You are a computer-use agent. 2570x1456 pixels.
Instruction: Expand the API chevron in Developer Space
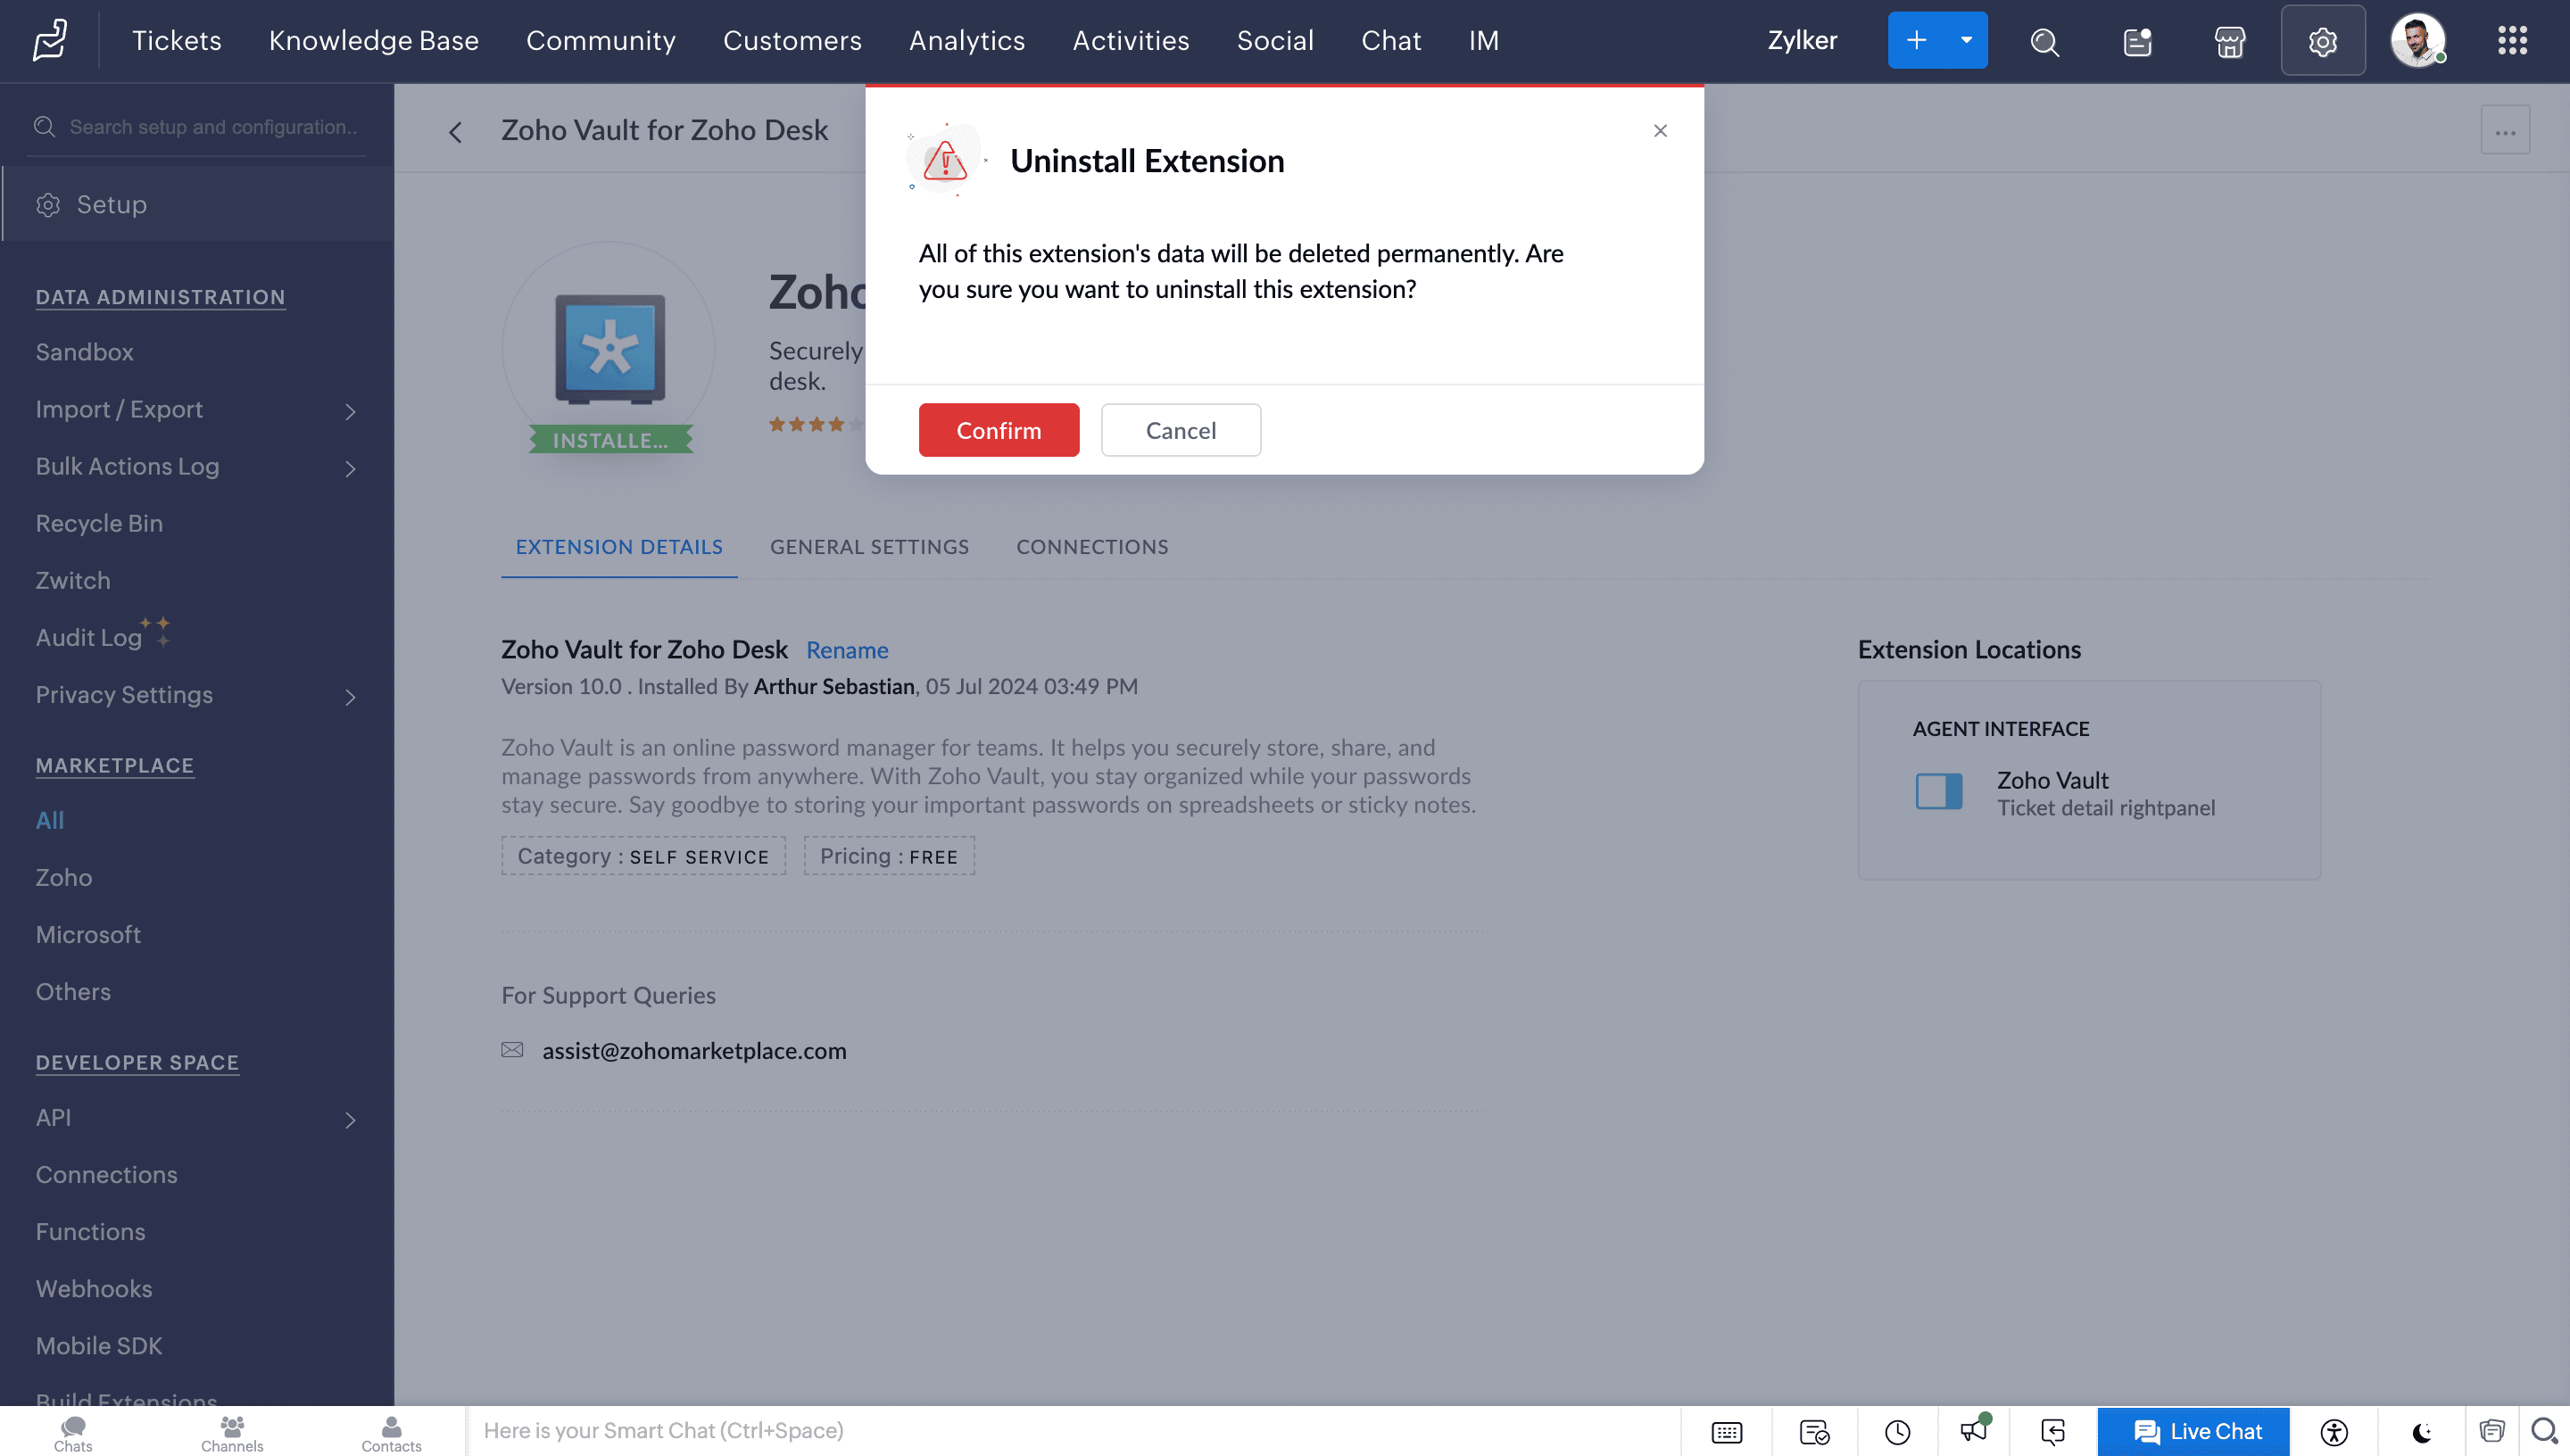tap(350, 1119)
